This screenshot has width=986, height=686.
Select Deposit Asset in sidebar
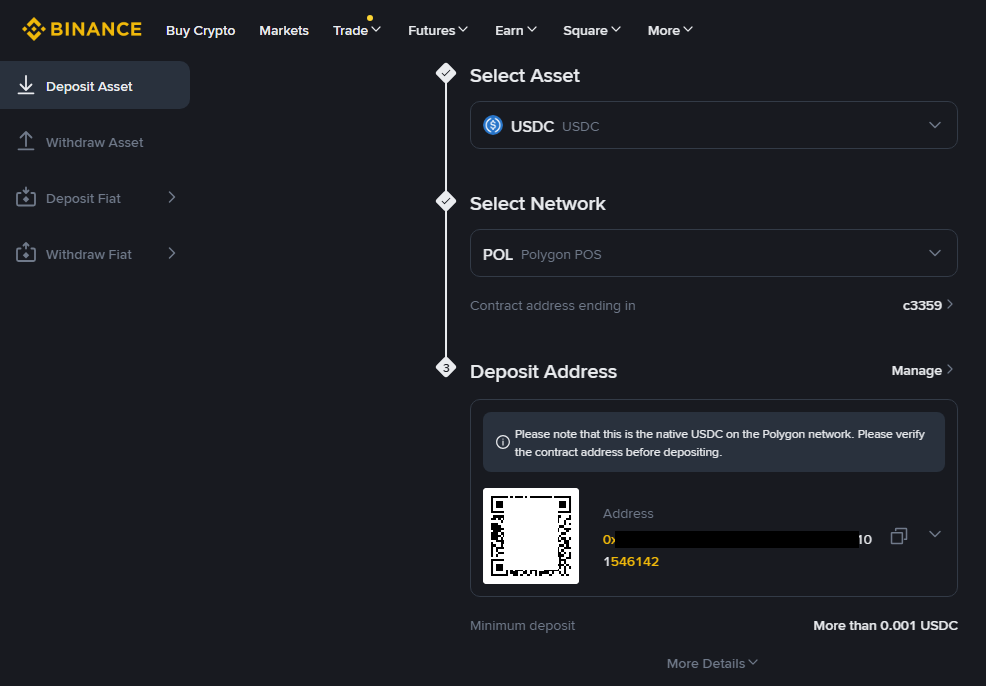click(x=95, y=85)
